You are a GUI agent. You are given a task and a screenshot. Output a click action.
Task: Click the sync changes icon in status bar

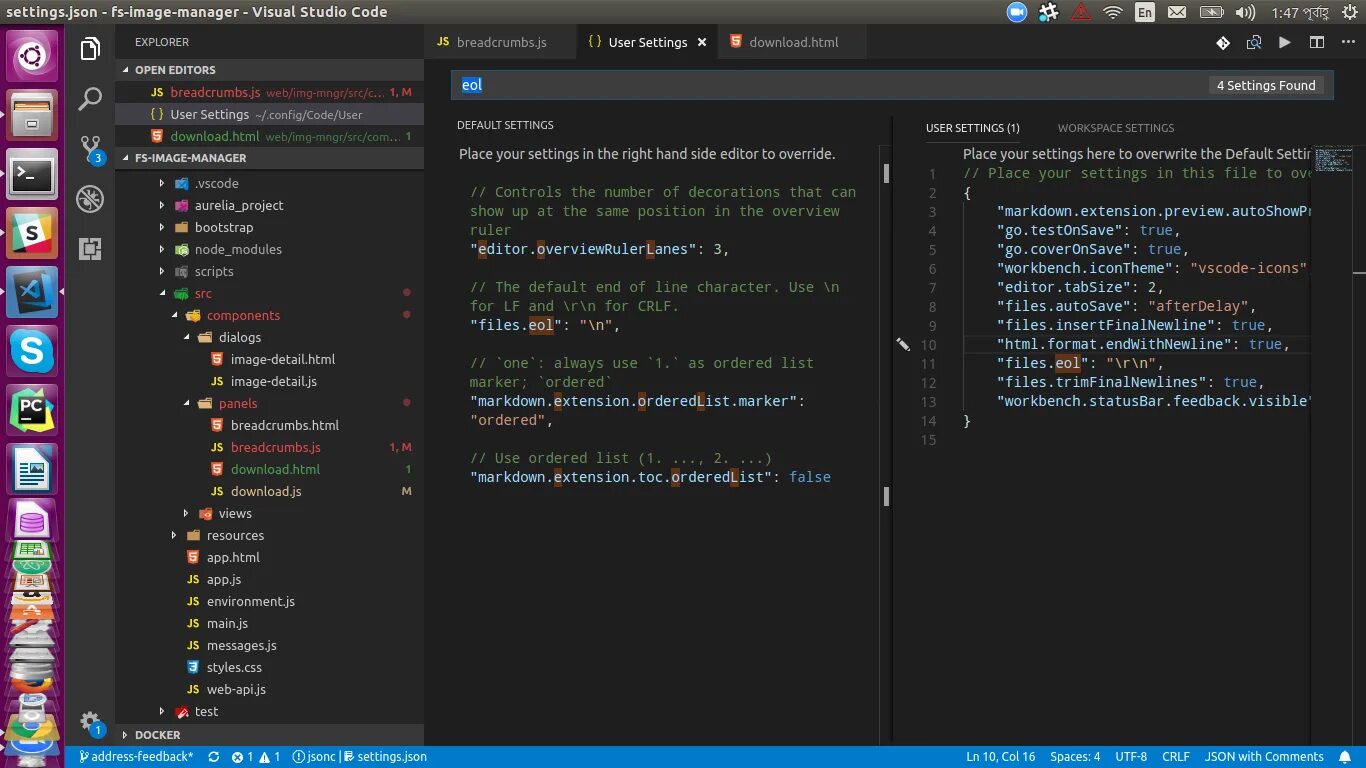(214, 757)
